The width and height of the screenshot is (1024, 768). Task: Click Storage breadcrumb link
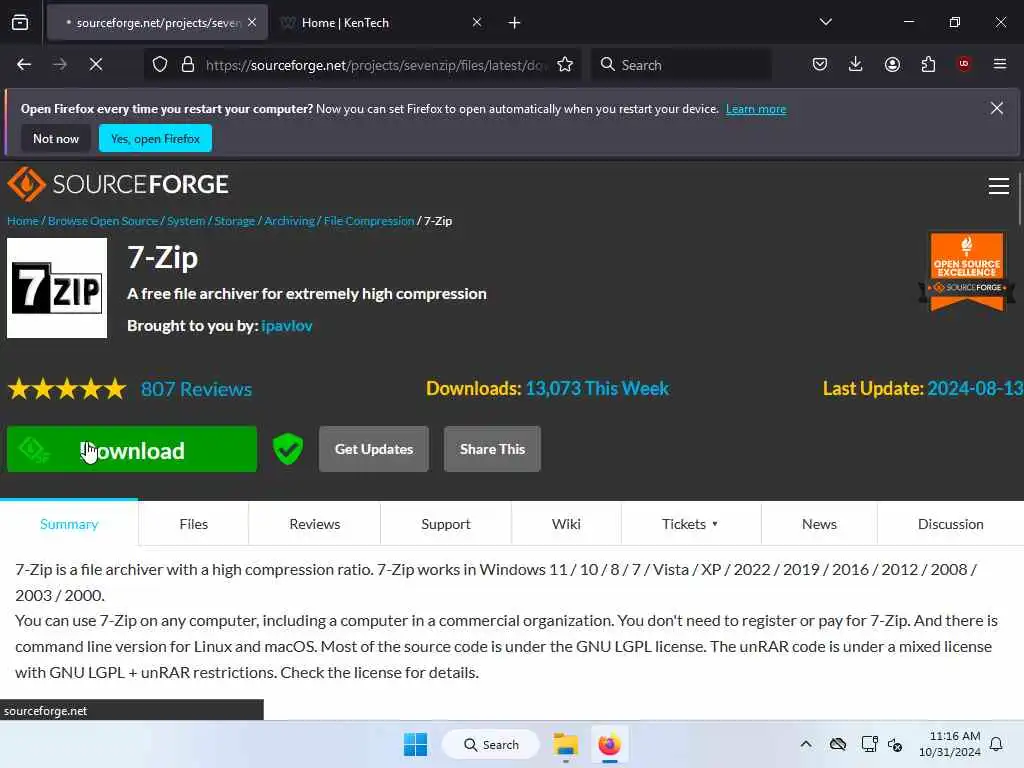pyautogui.click(x=234, y=221)
